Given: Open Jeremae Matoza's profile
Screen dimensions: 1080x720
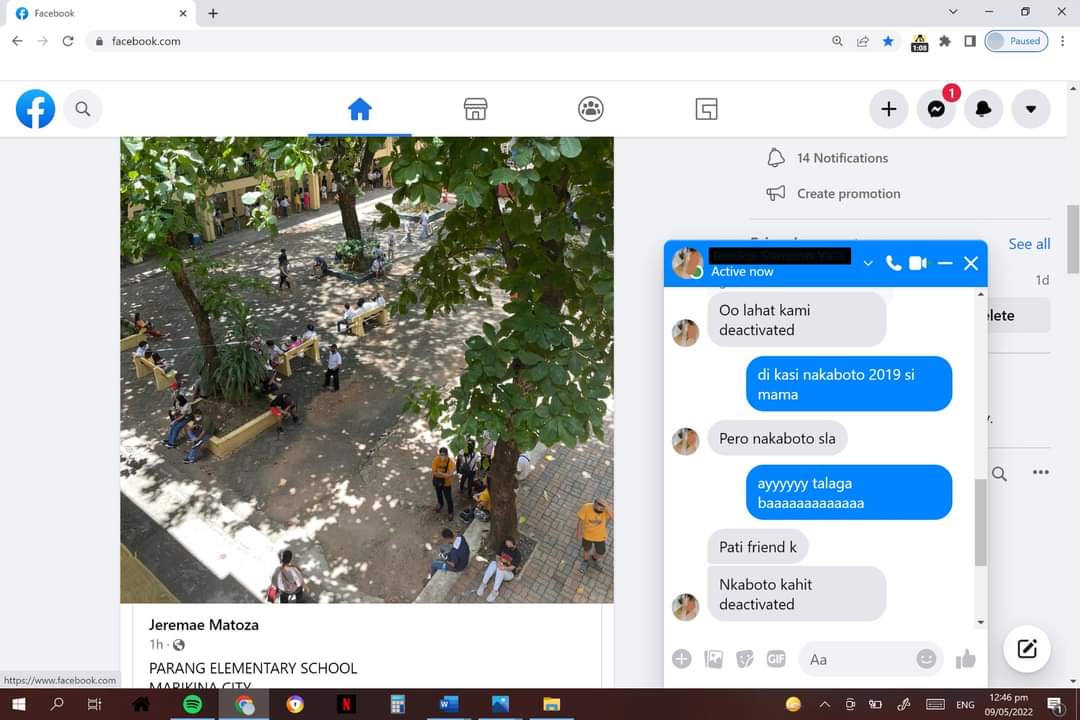Looking at the screenshot, I should click(204, 625).
